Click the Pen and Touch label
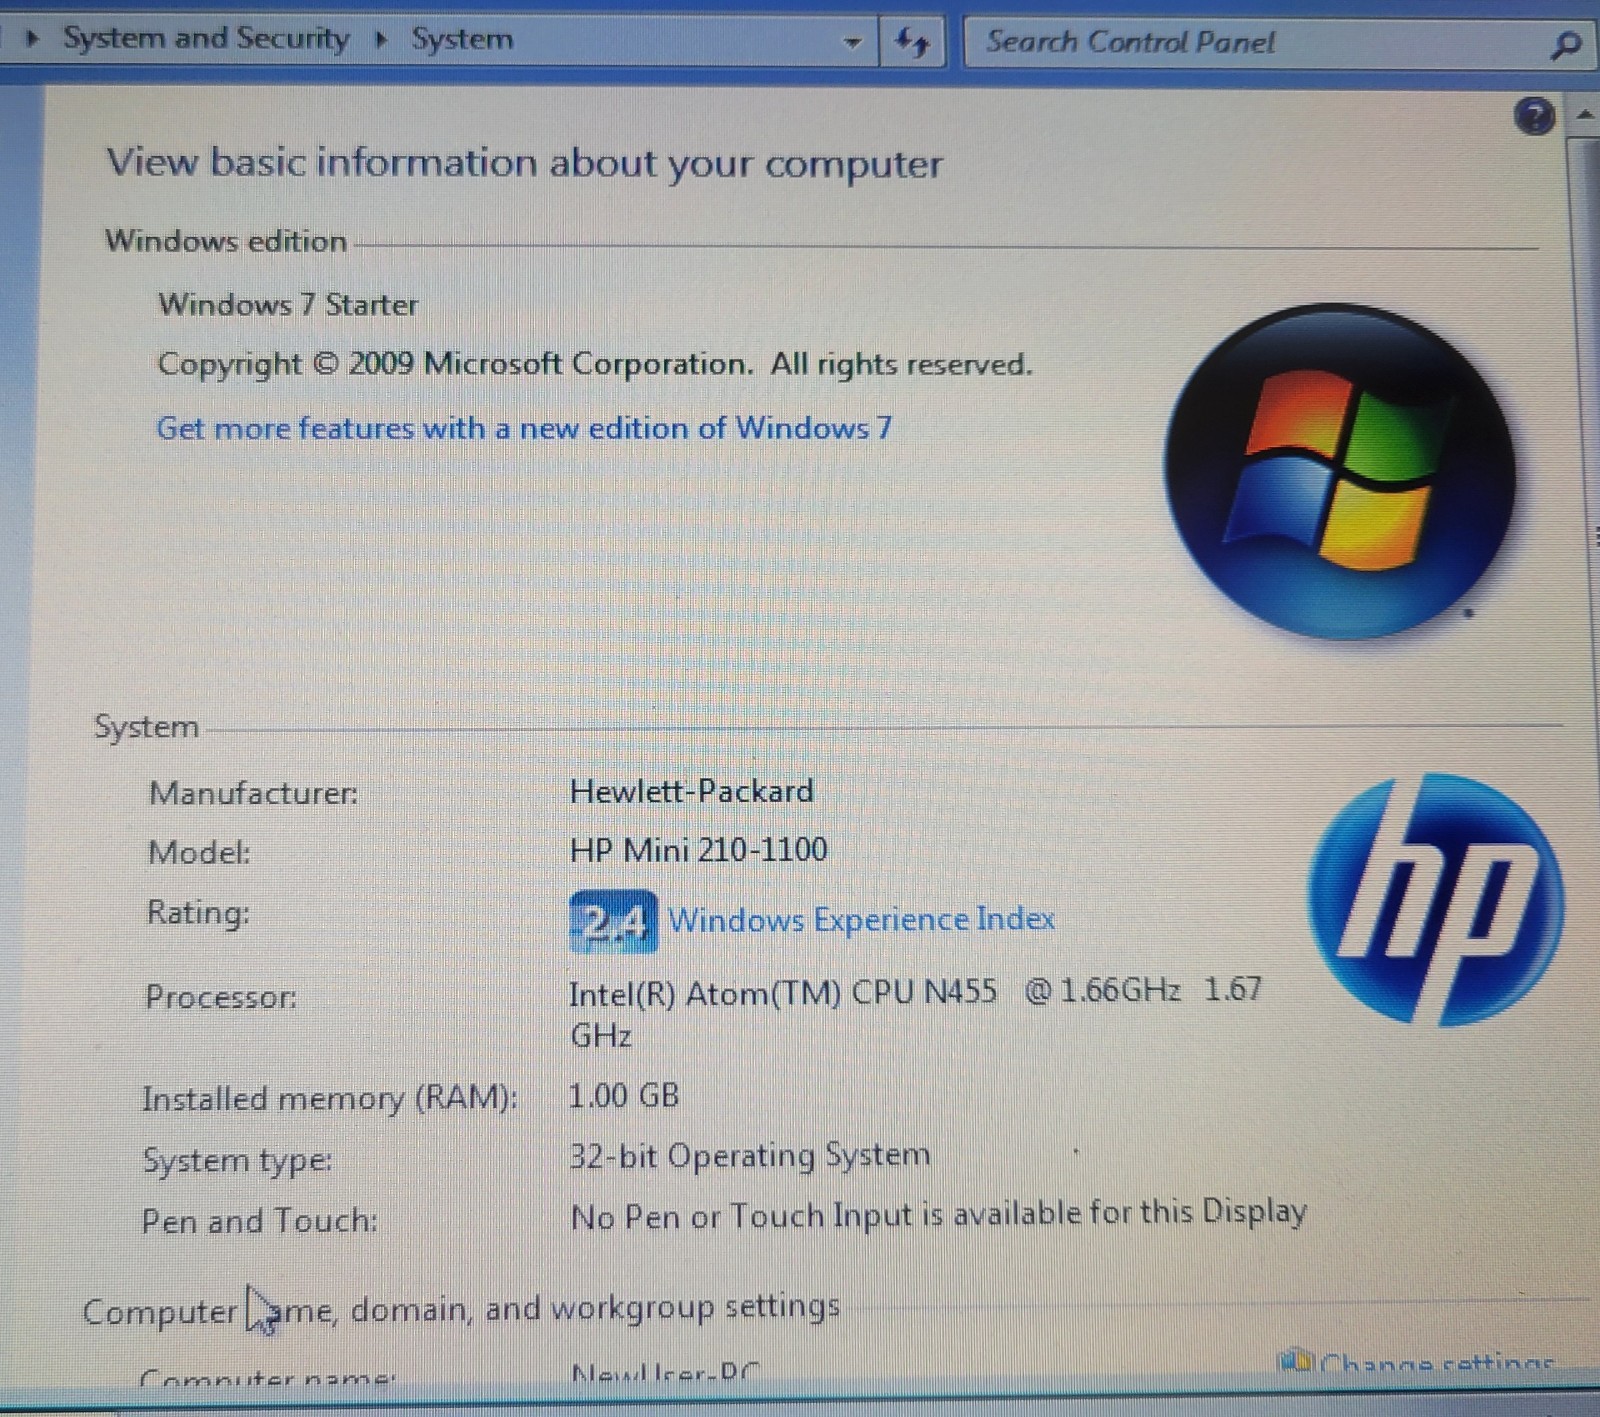Image resolution: width=1600 pixels, height=1417 pixels. click(x=260, y=1221)
